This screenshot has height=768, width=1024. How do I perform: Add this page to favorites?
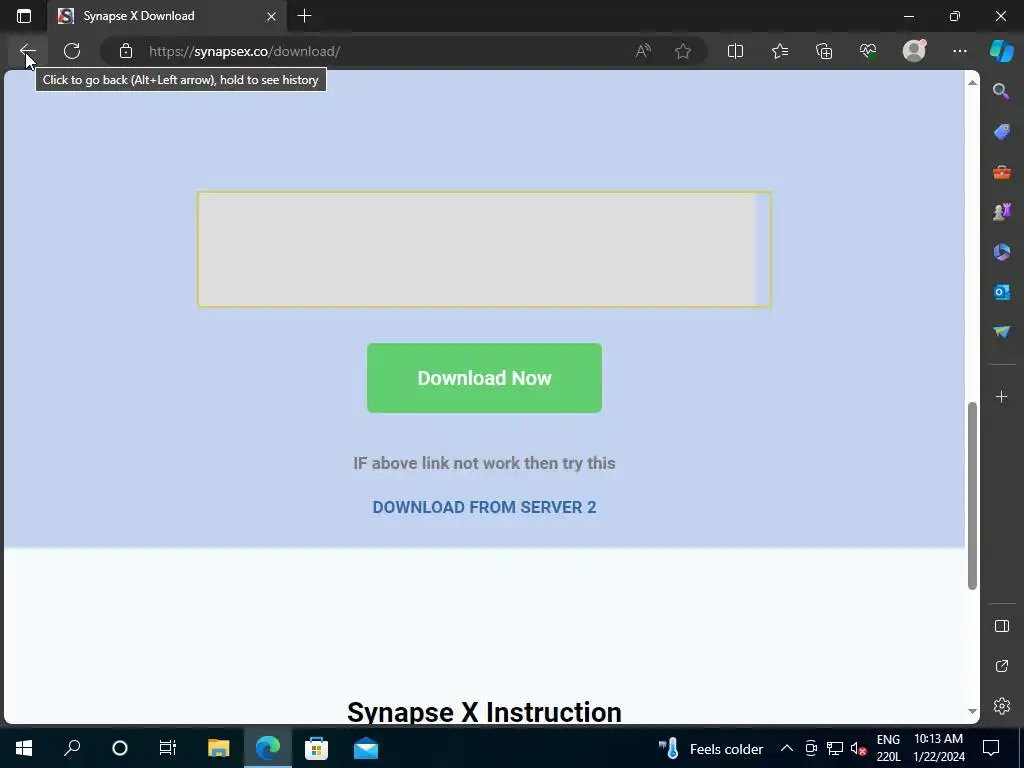point(683,51)
